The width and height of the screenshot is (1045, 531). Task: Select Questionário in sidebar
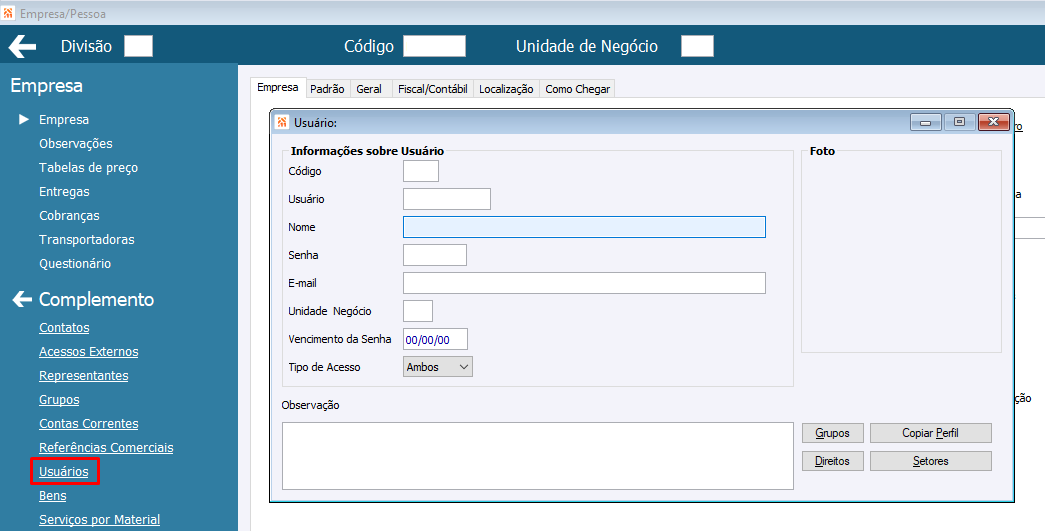point(75,264)
